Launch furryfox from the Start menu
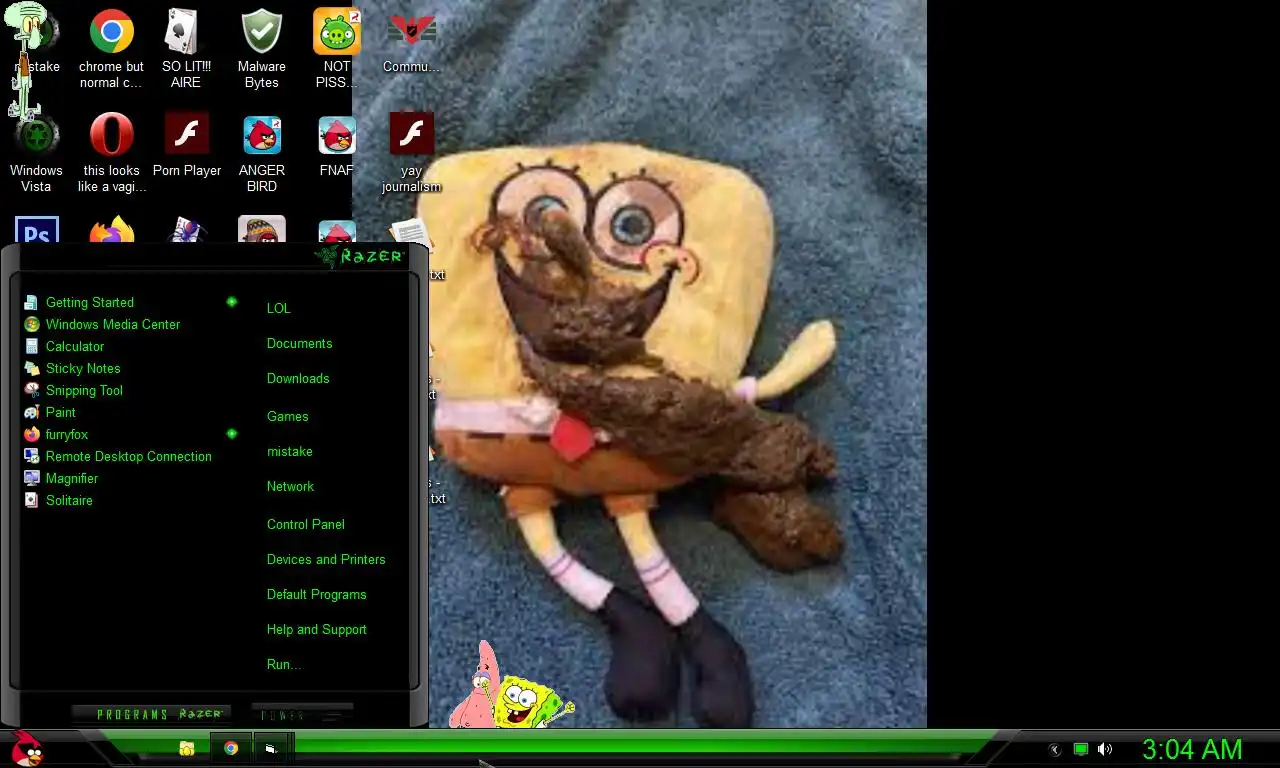Image resolution: width=1280 pixels, height=768 pixels. [x=66, y=434]
